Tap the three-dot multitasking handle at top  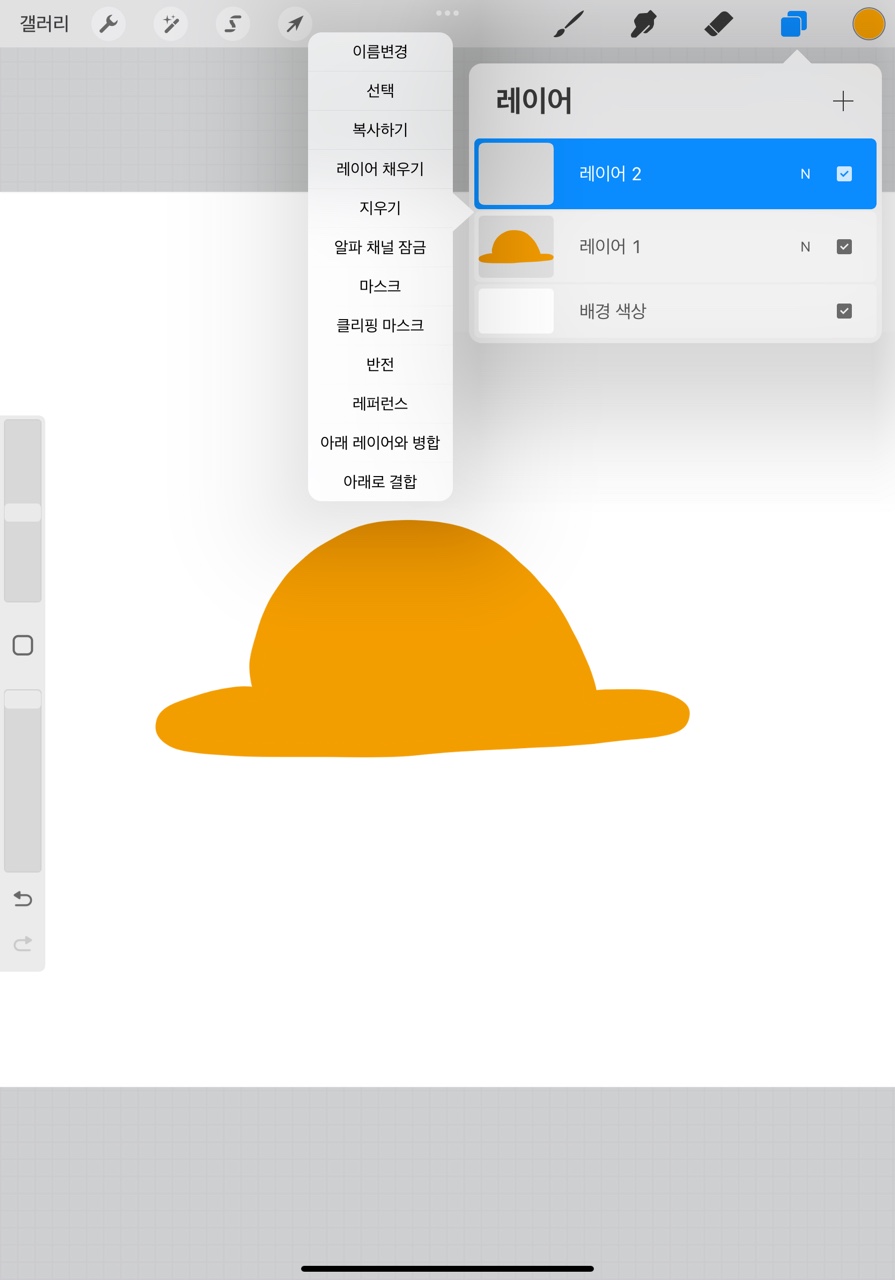[447, 13]
